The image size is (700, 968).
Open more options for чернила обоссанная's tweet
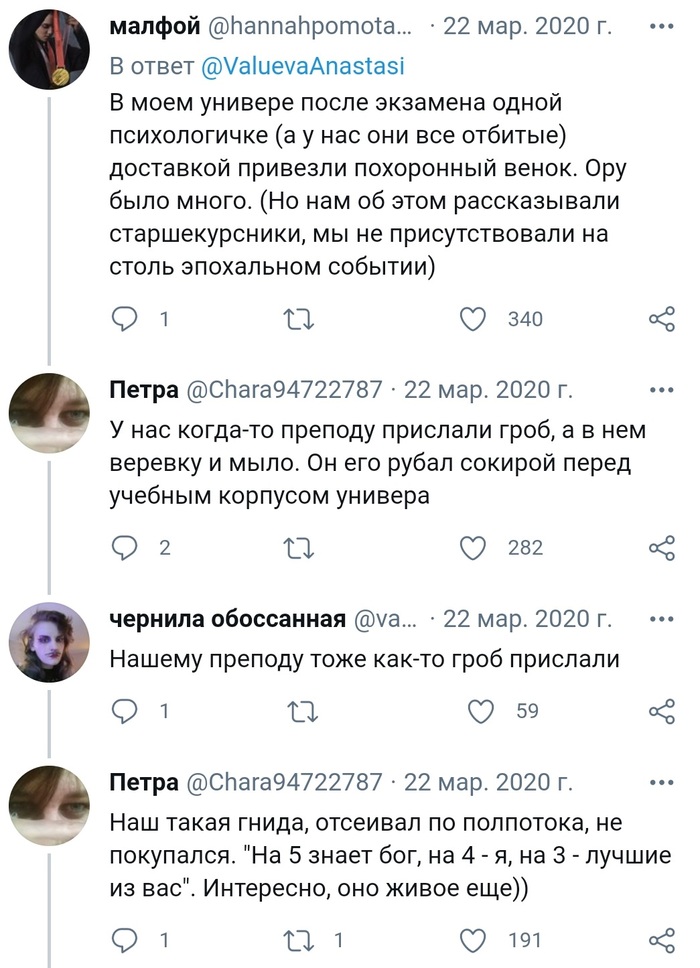pyautogui.click(x=662, y=618)
